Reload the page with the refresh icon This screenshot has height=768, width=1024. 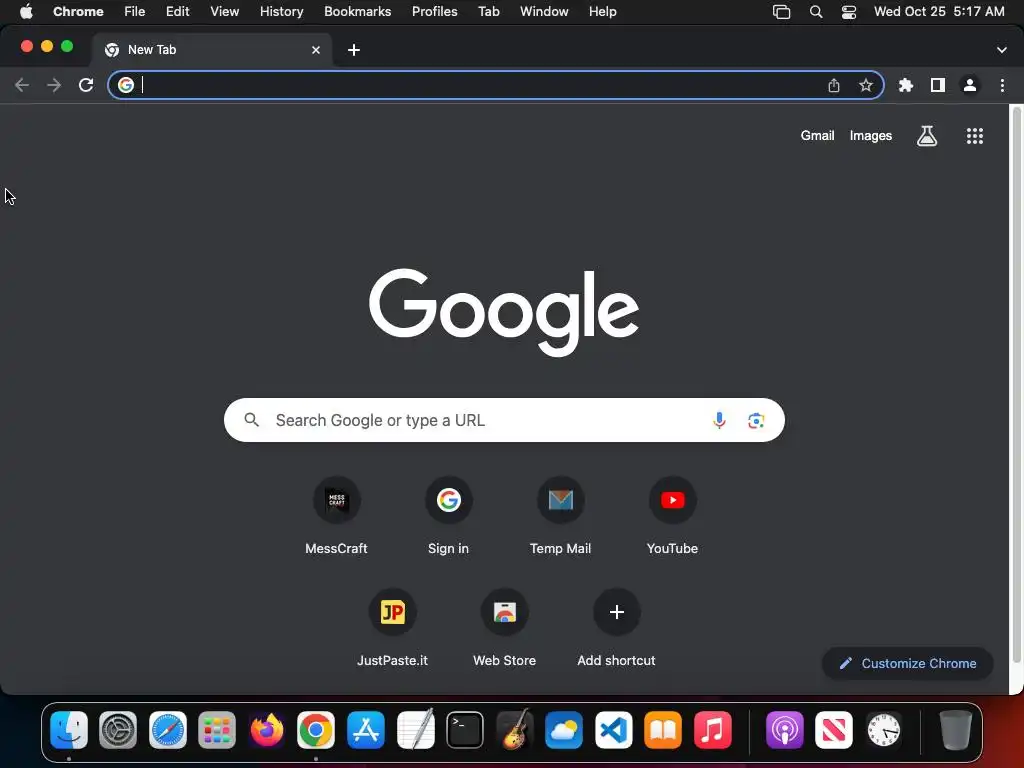86,85
